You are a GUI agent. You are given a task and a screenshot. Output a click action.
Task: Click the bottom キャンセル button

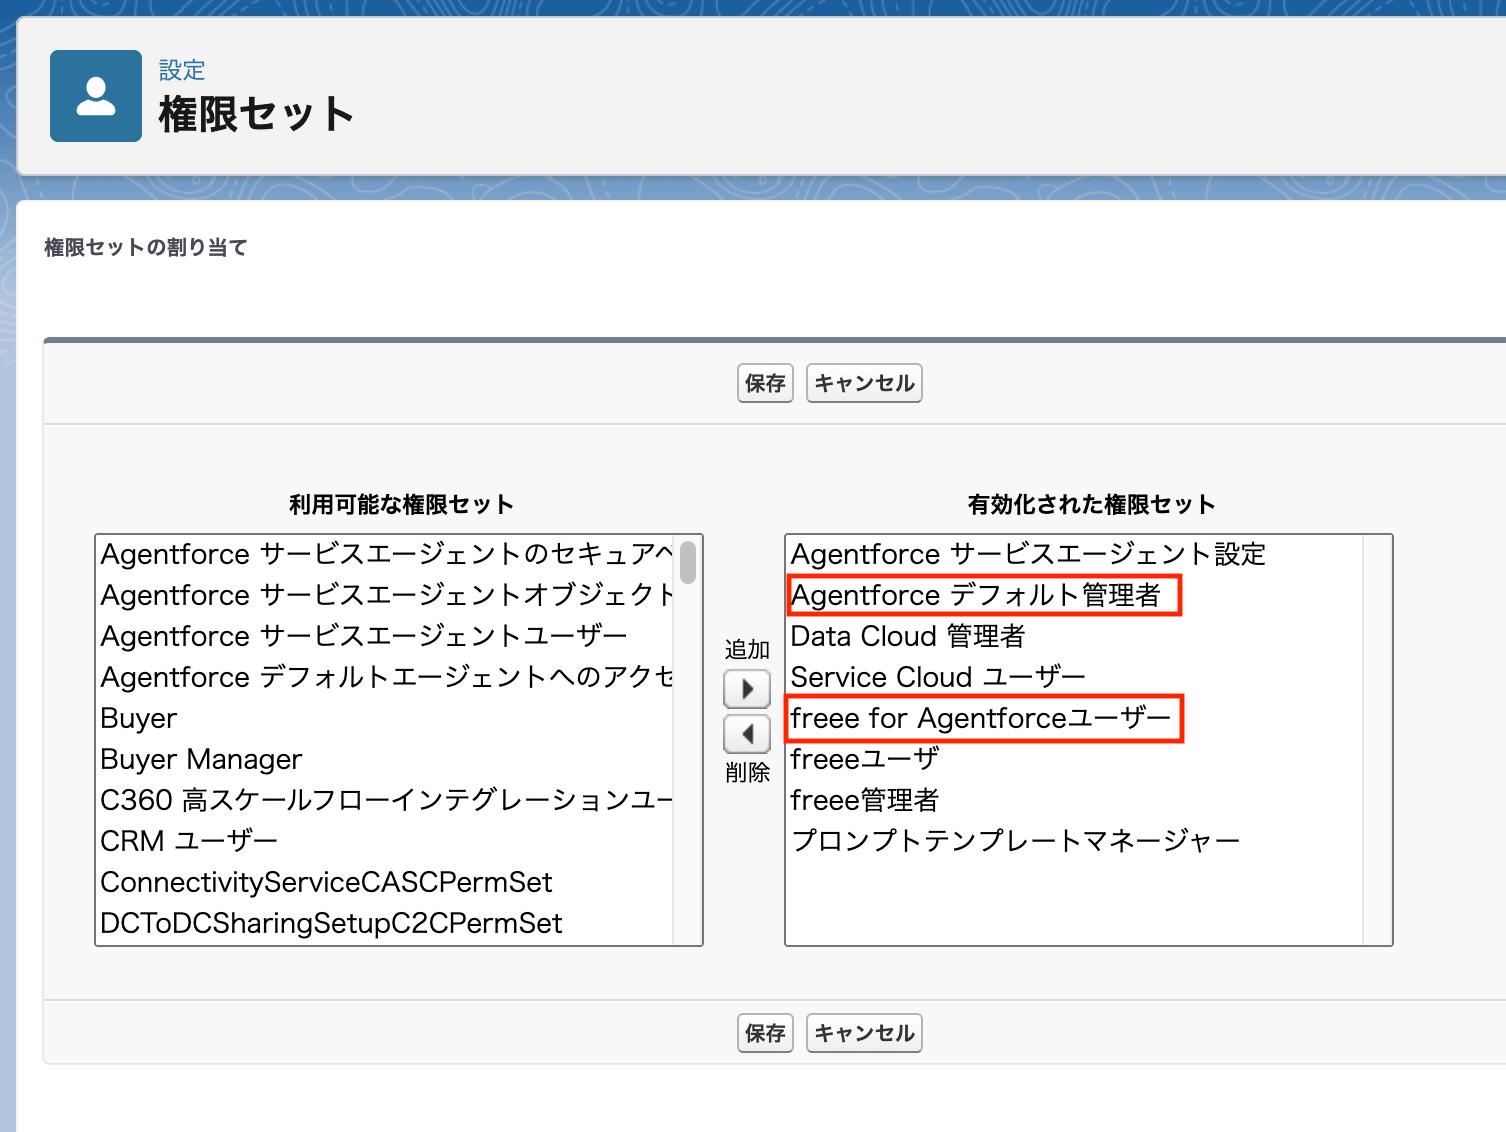[x=864, y=1033]
